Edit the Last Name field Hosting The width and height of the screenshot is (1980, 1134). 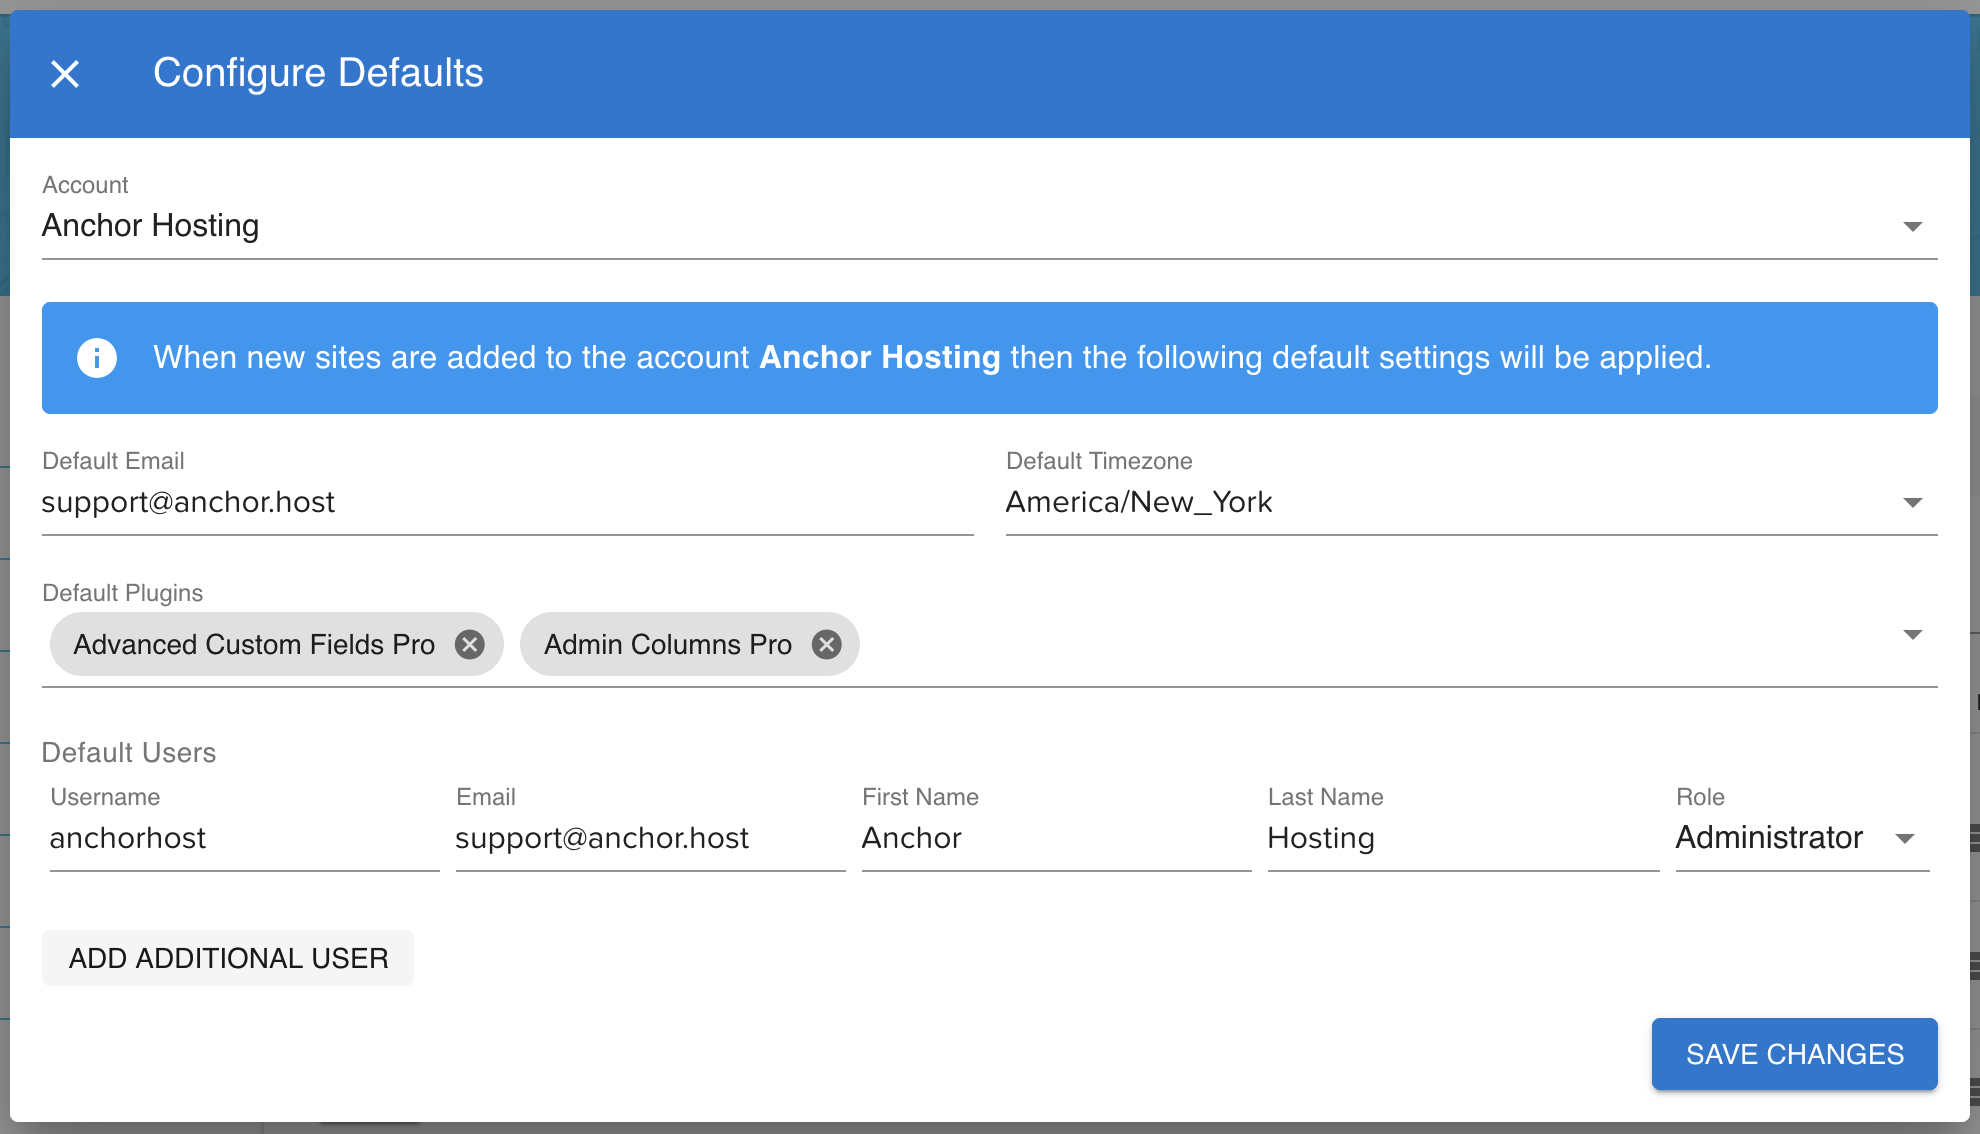click(1463, 838)
